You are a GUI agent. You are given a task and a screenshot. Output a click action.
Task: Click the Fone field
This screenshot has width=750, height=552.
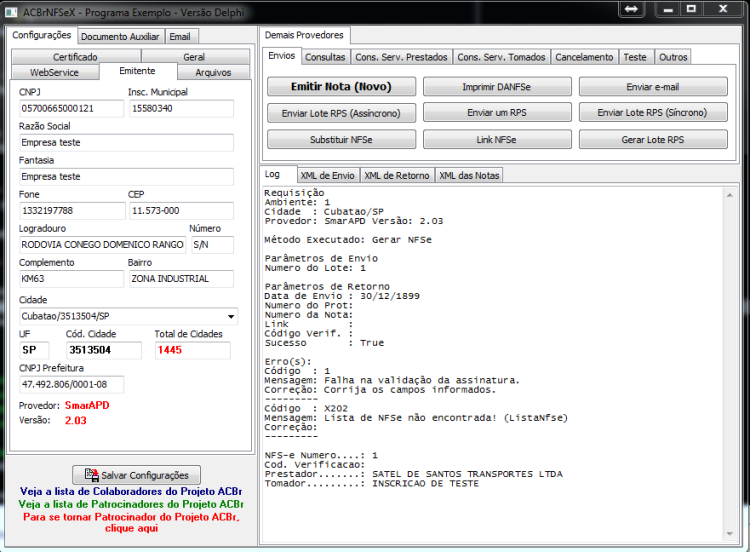tap(72, 210)
